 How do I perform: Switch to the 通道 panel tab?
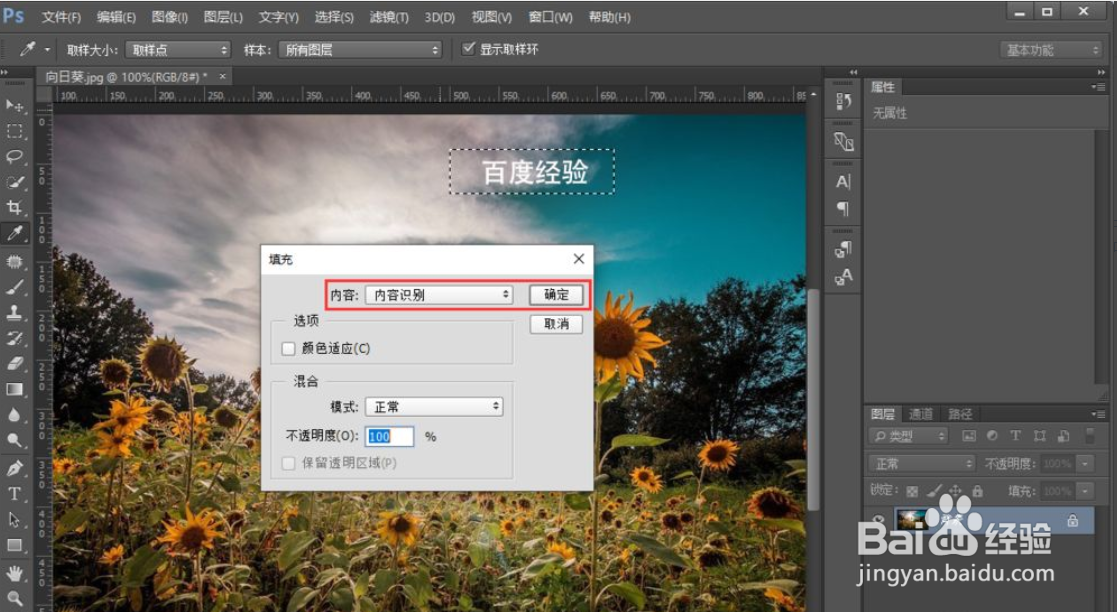(x=923, y=413)
